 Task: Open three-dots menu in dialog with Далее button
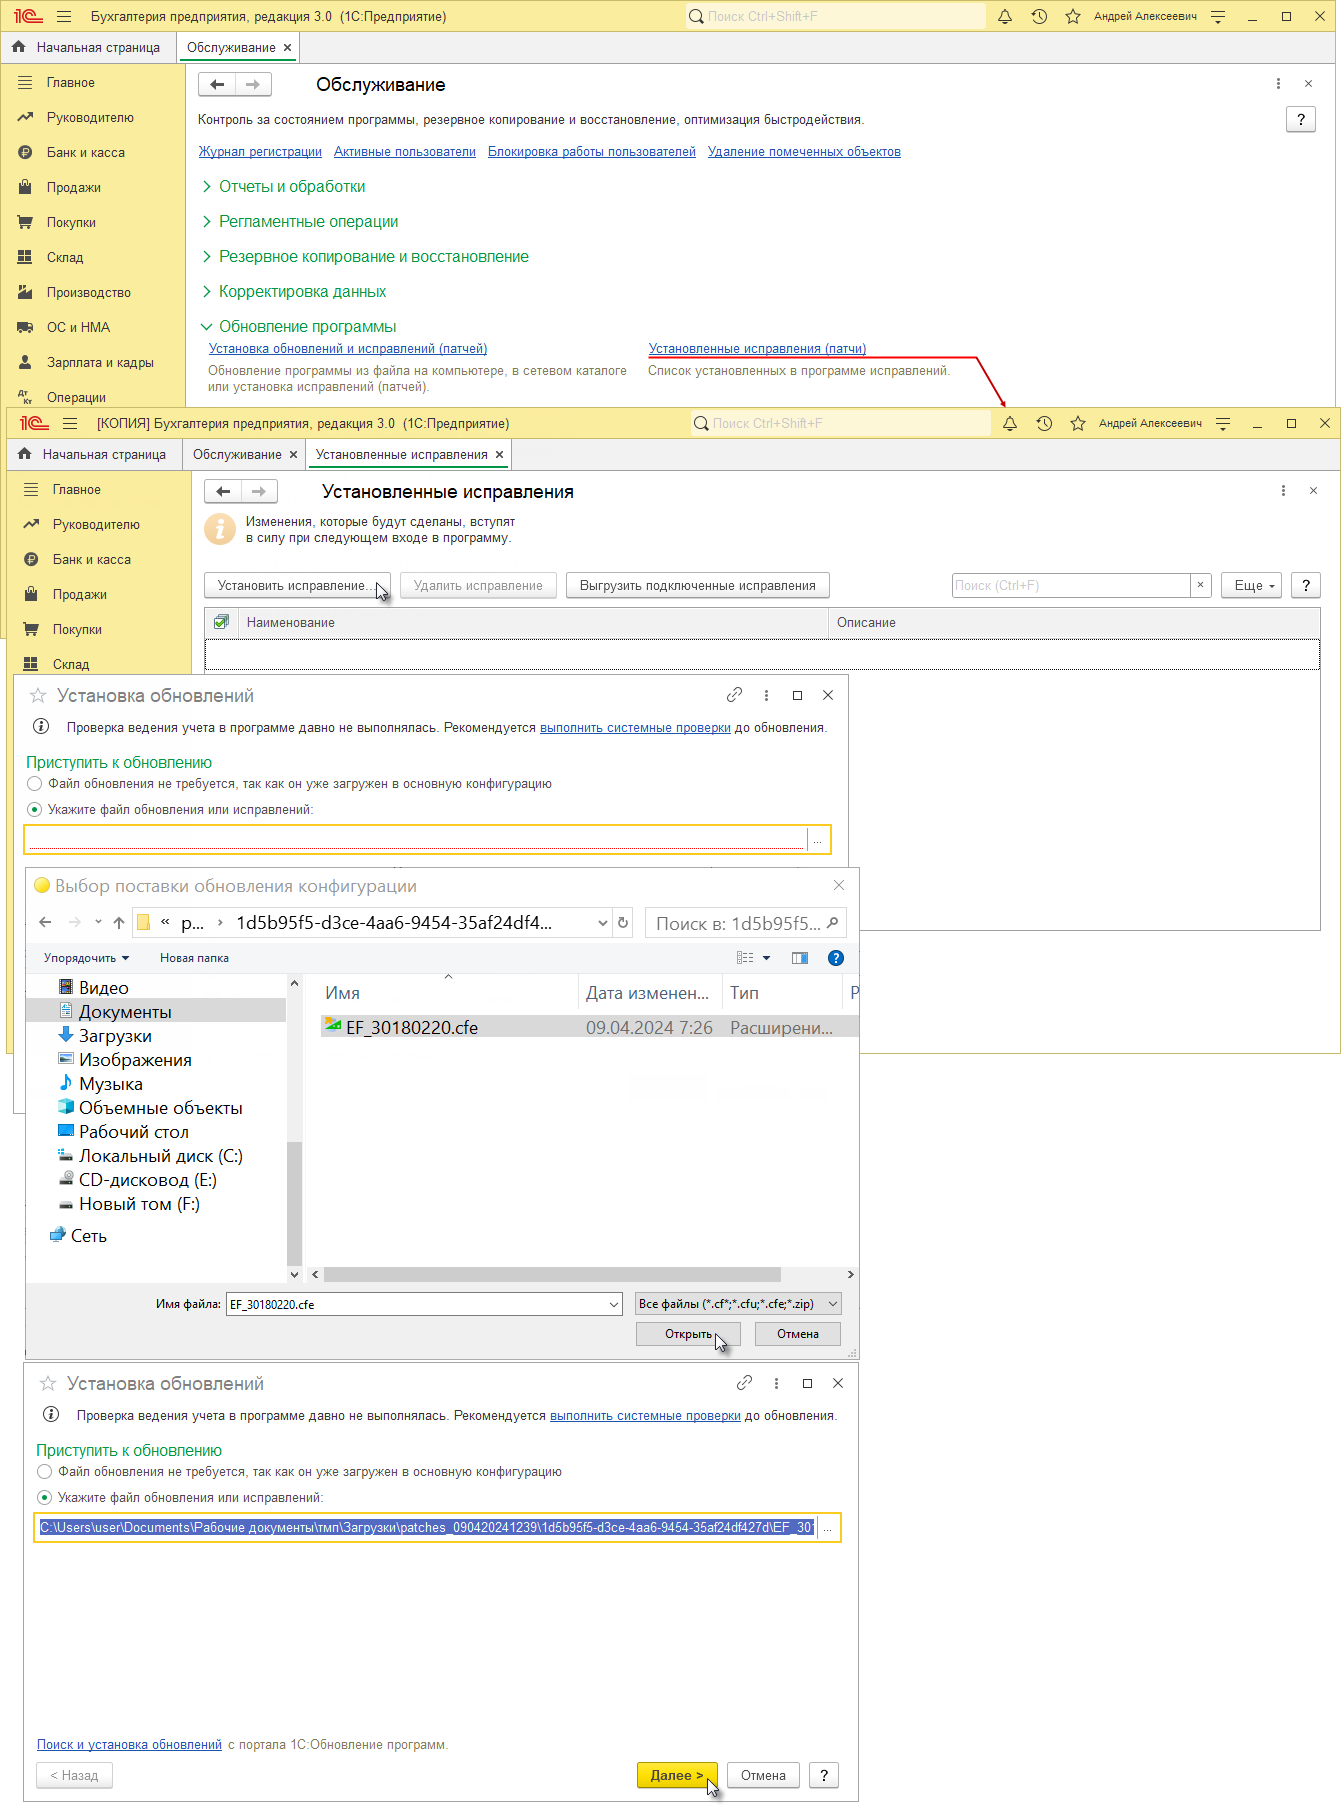pos(776,1383)
